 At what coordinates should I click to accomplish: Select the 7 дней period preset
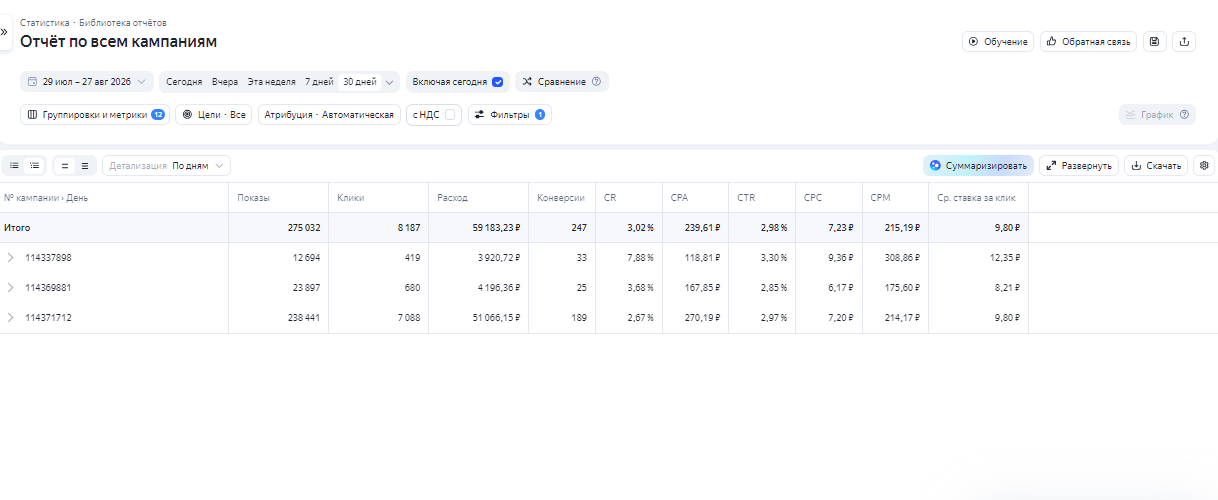[319, 82]
